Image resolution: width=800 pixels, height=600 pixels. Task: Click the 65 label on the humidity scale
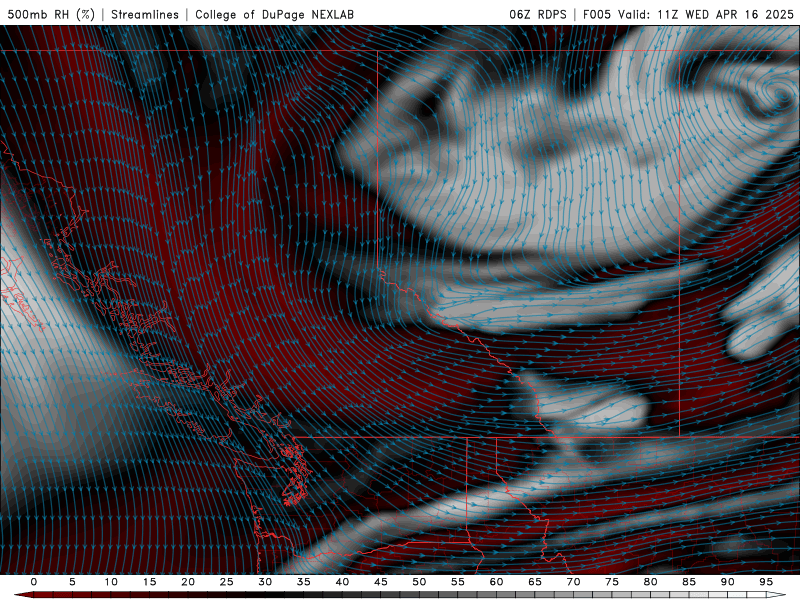tap(535, 582)
